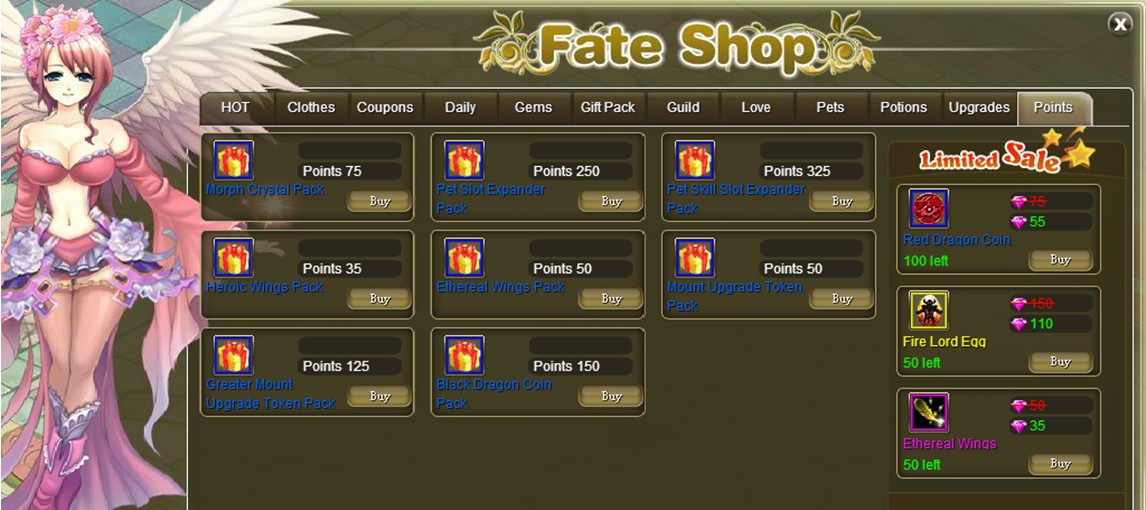The width and height of the screenshot is (1146, 510).
Task: Select the Pet Slot Expander Pack icon
Action: 464,160
